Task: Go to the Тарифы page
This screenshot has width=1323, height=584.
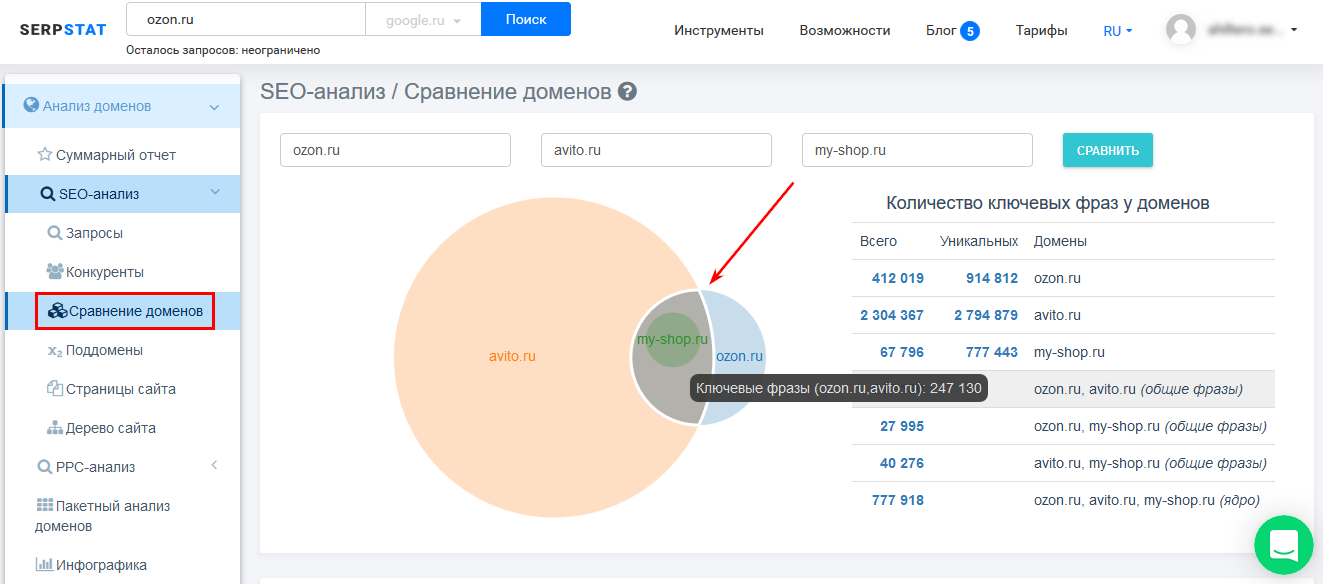Action: 1041,31
